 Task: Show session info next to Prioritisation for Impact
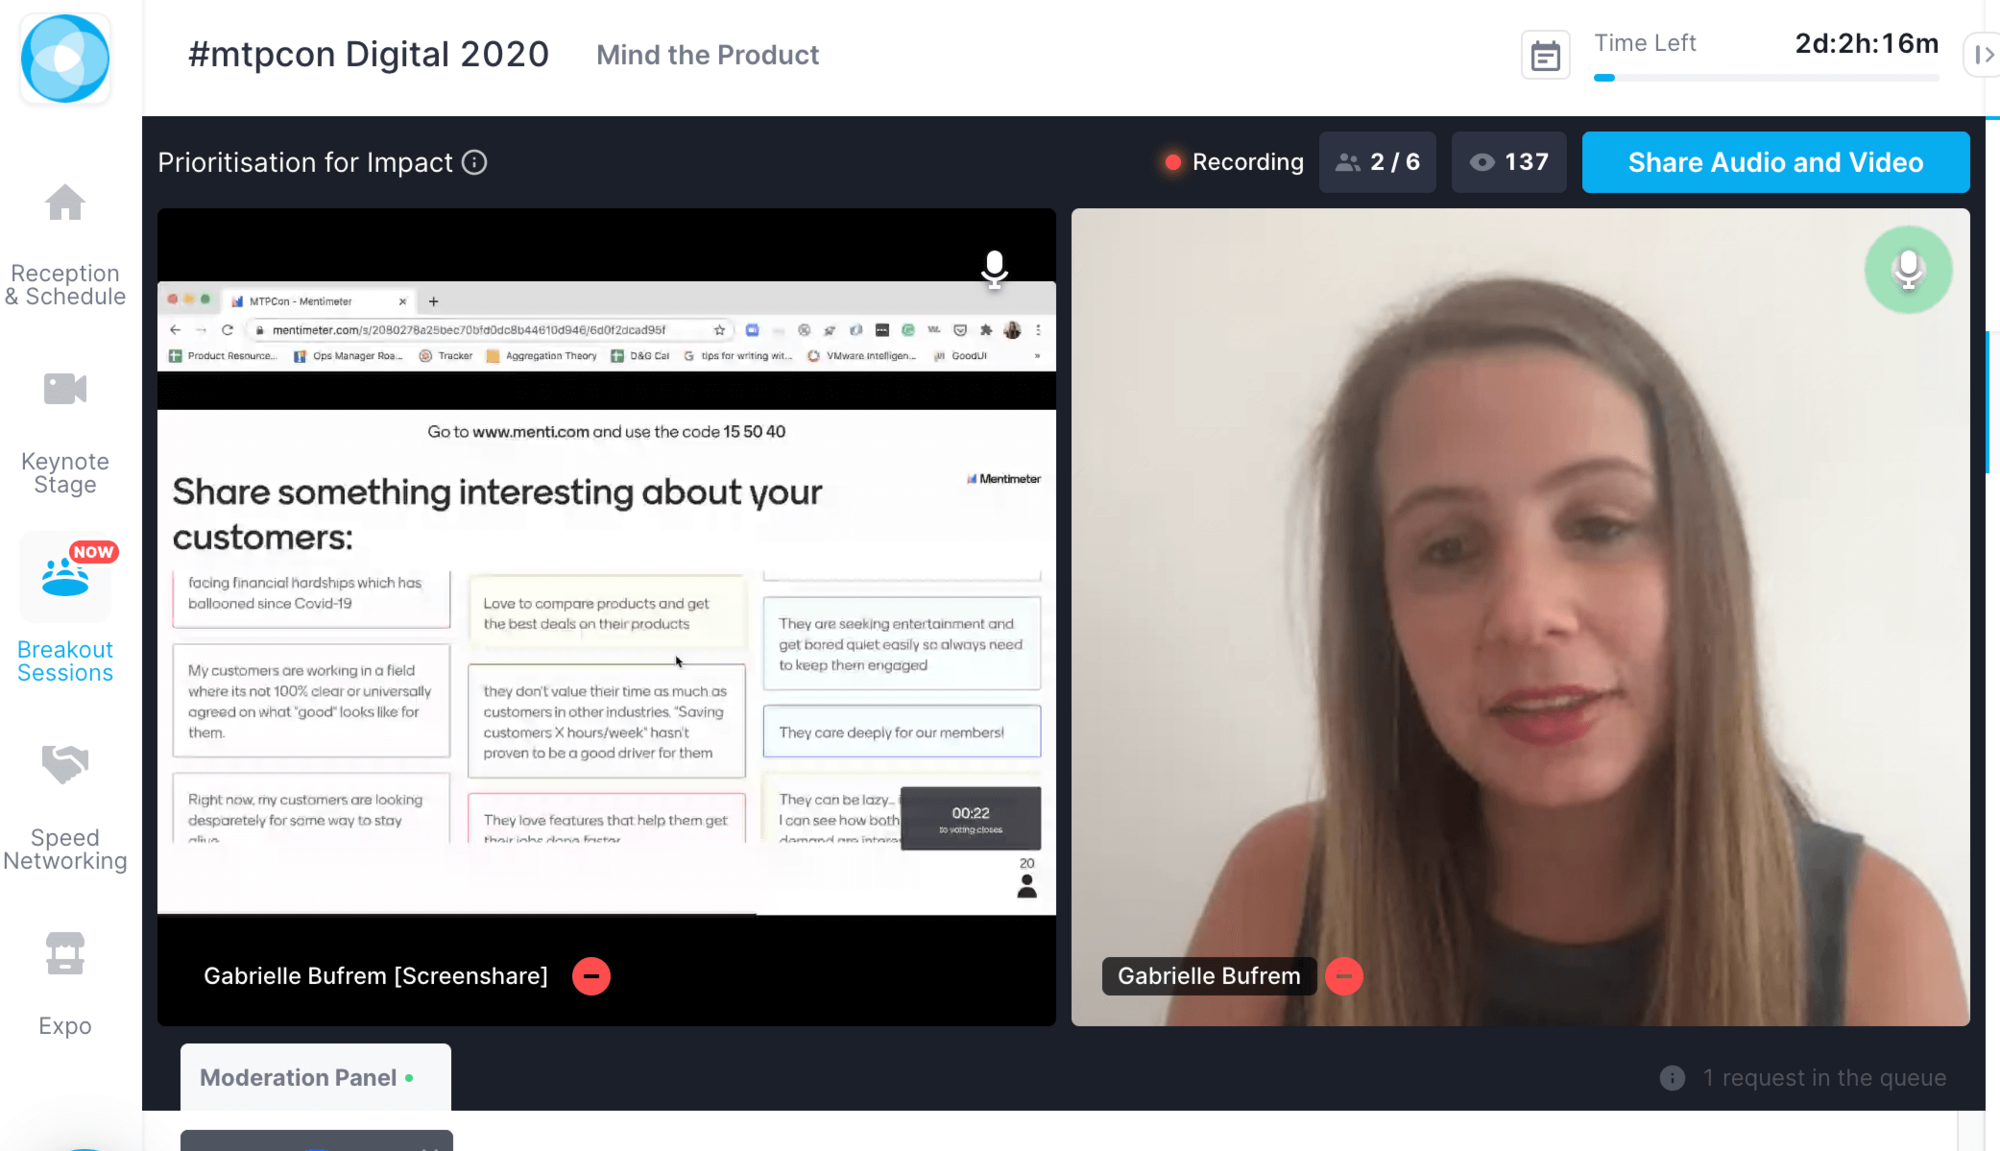[475, 162]
